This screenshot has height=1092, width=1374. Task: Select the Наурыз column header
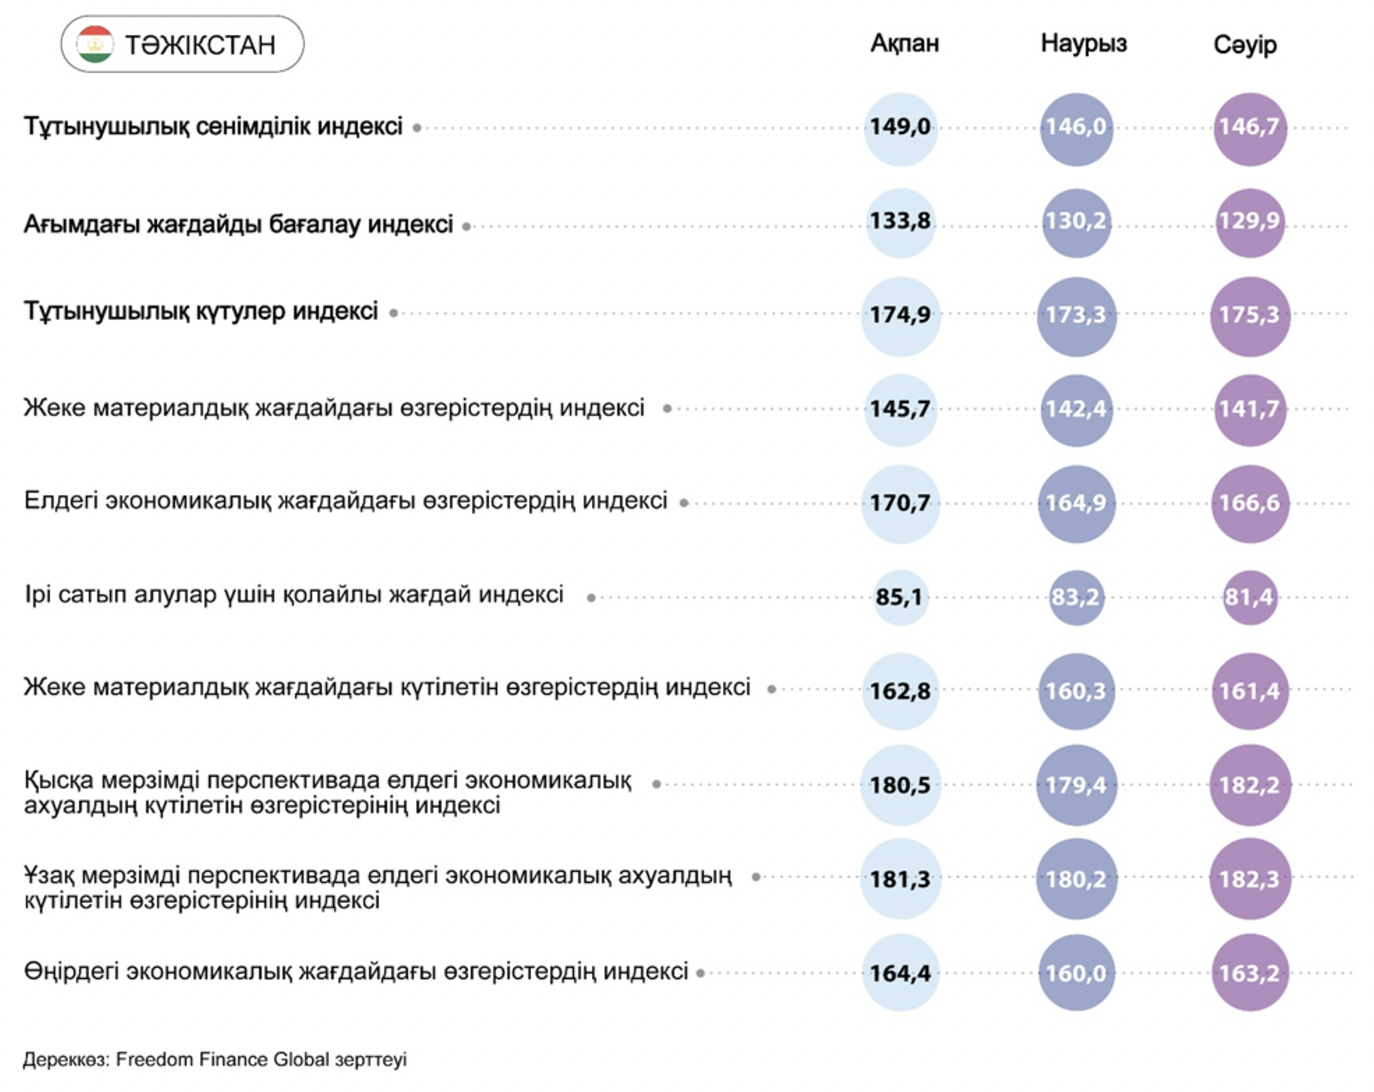[x=1083, y=44]
